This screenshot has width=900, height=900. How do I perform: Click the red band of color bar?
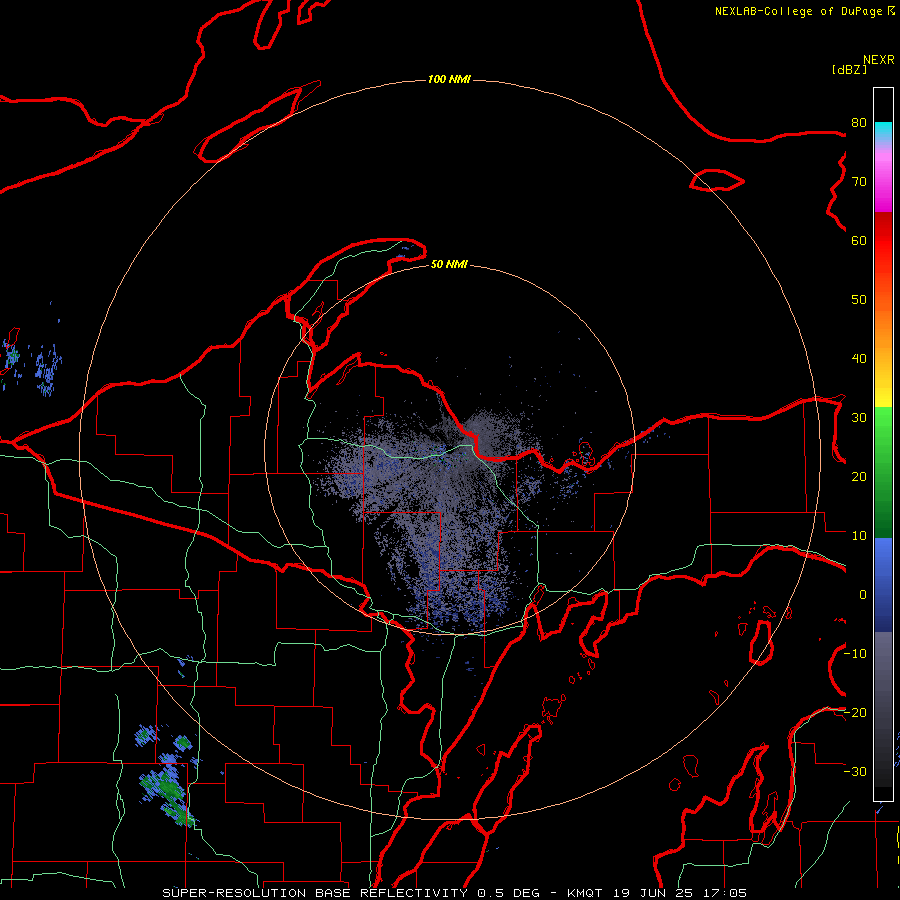pyautogui.click(x=883, y=241)
